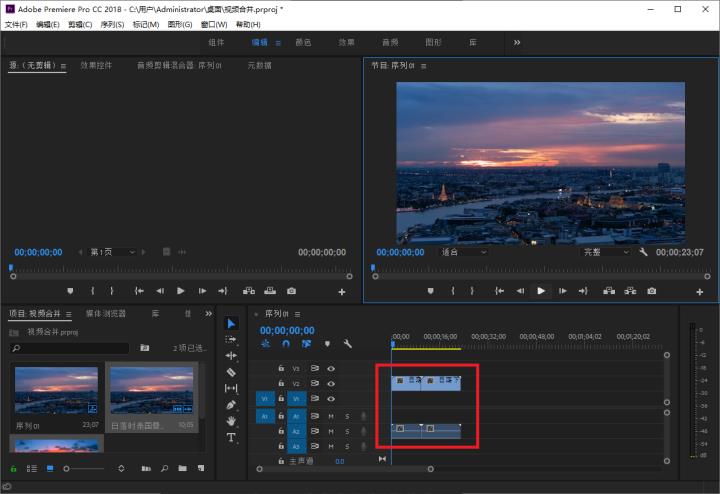Select the Razor tool
This screenshot has height=494, width=720.
pyautogui.click(x=231, y=372)
